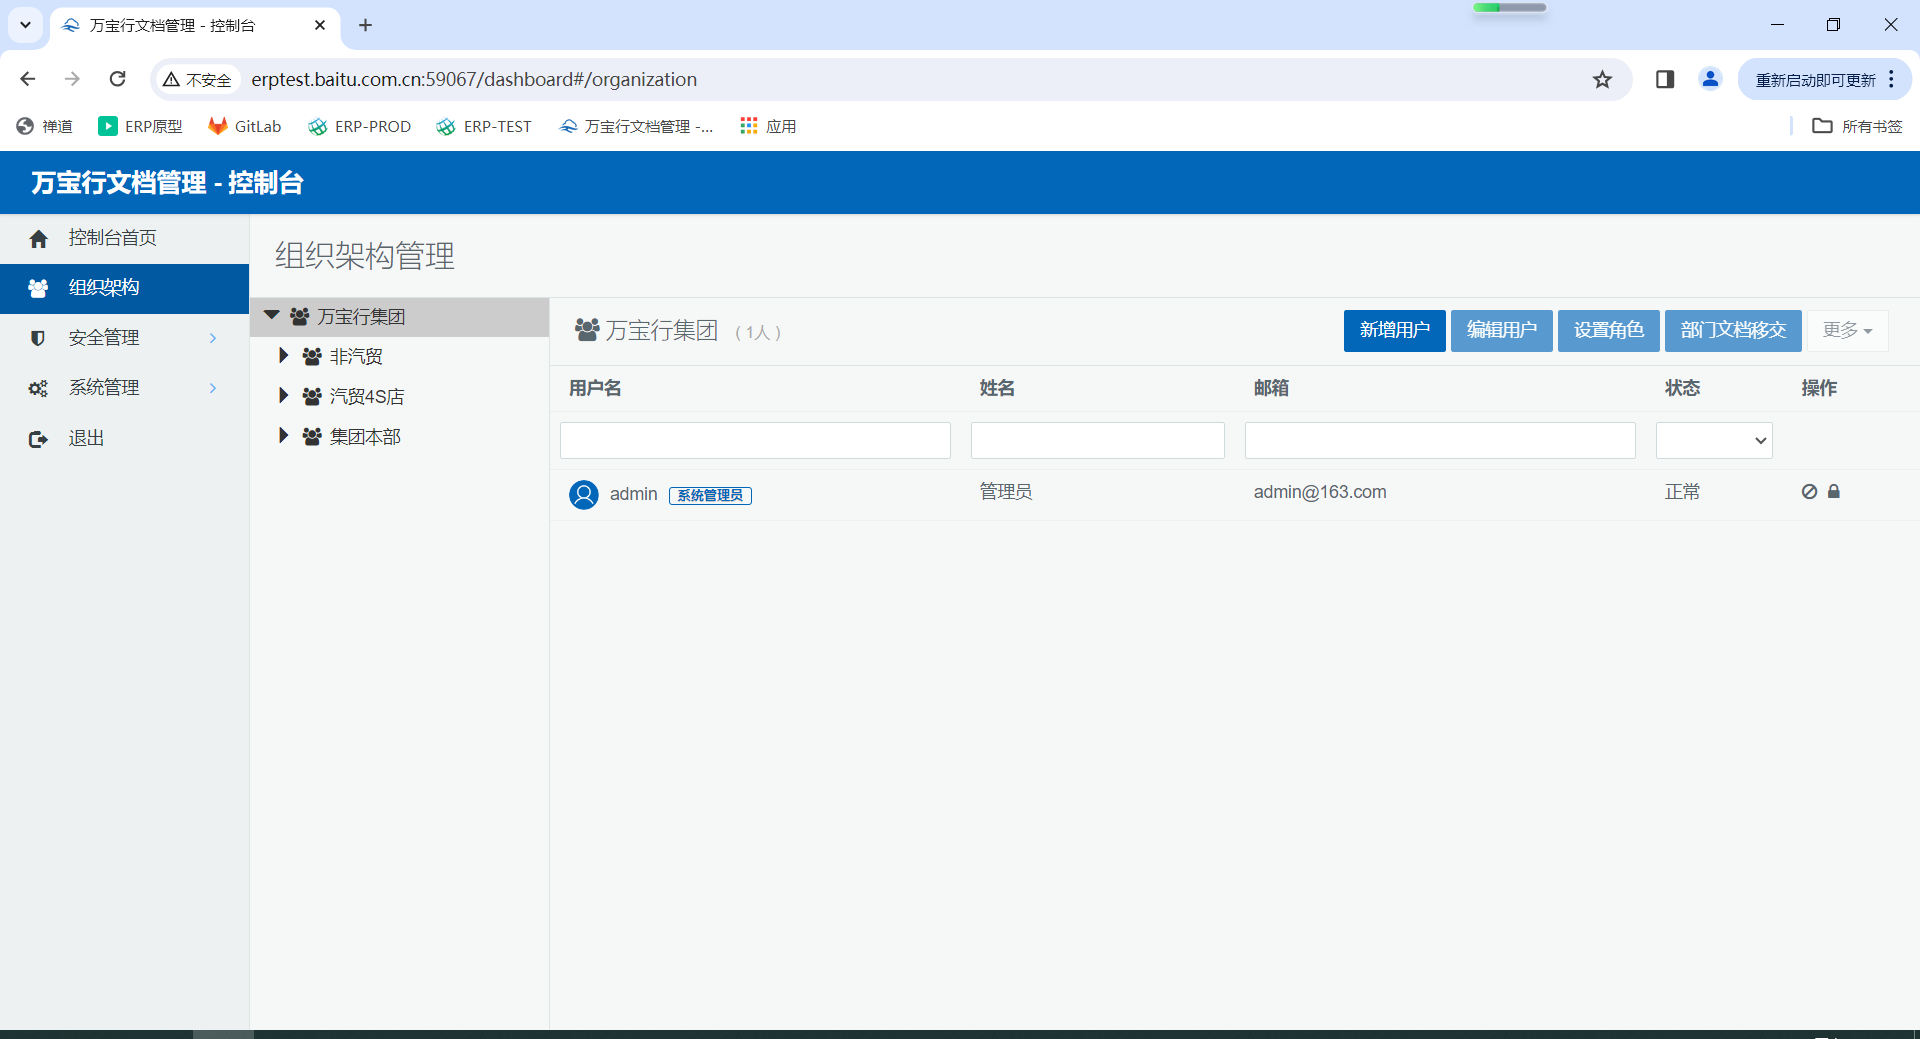1920x1039 pixels.
Task: Focus the 用户名 filter field
Action: (755, 440)
